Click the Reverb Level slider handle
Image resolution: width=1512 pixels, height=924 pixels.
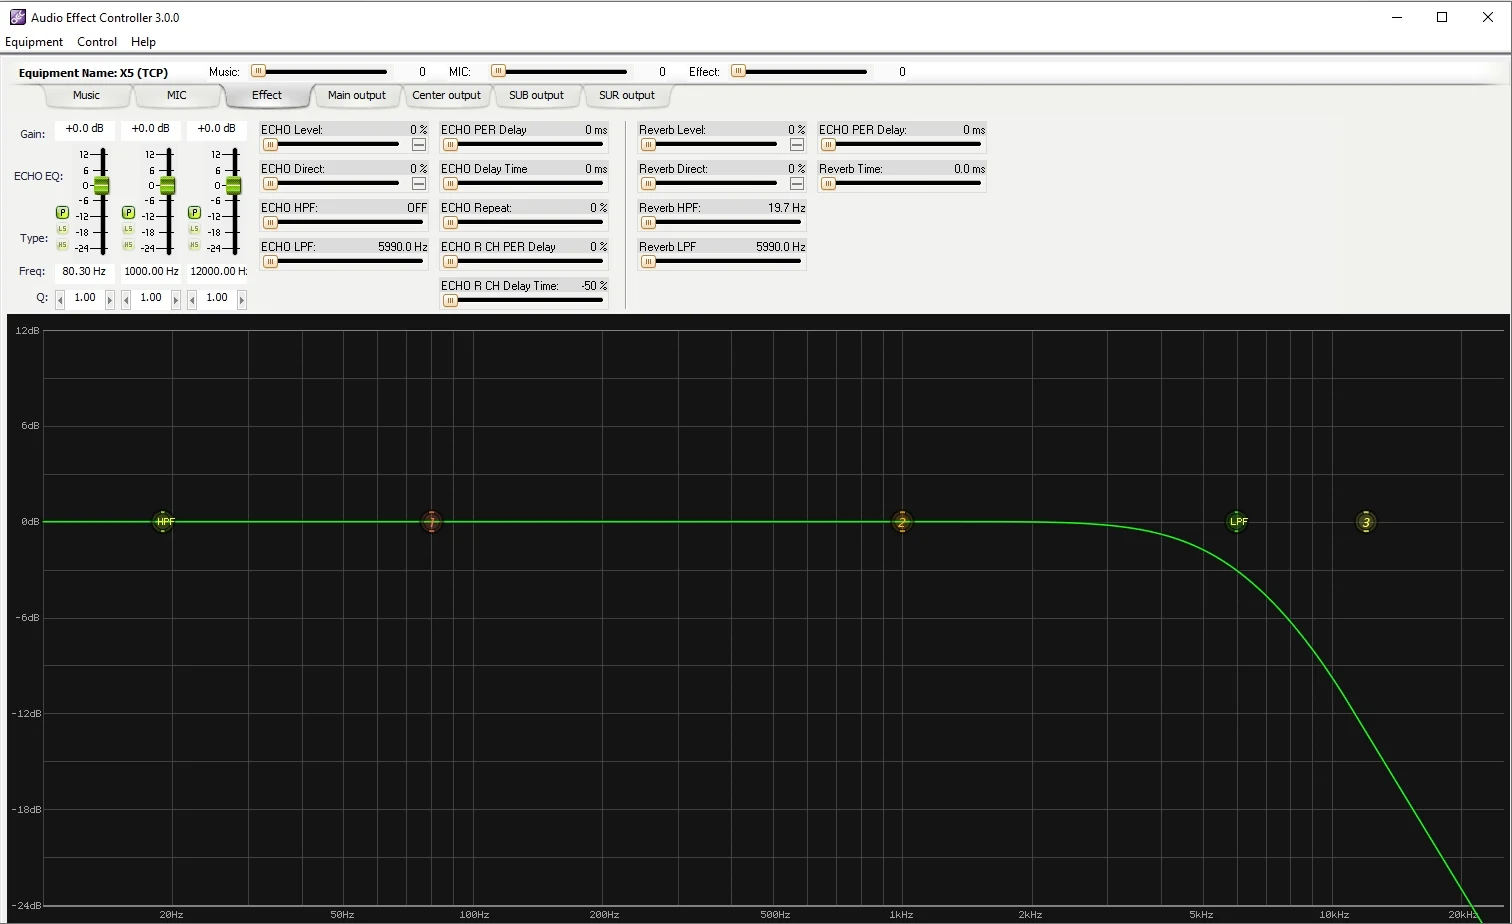click(648, 145)
